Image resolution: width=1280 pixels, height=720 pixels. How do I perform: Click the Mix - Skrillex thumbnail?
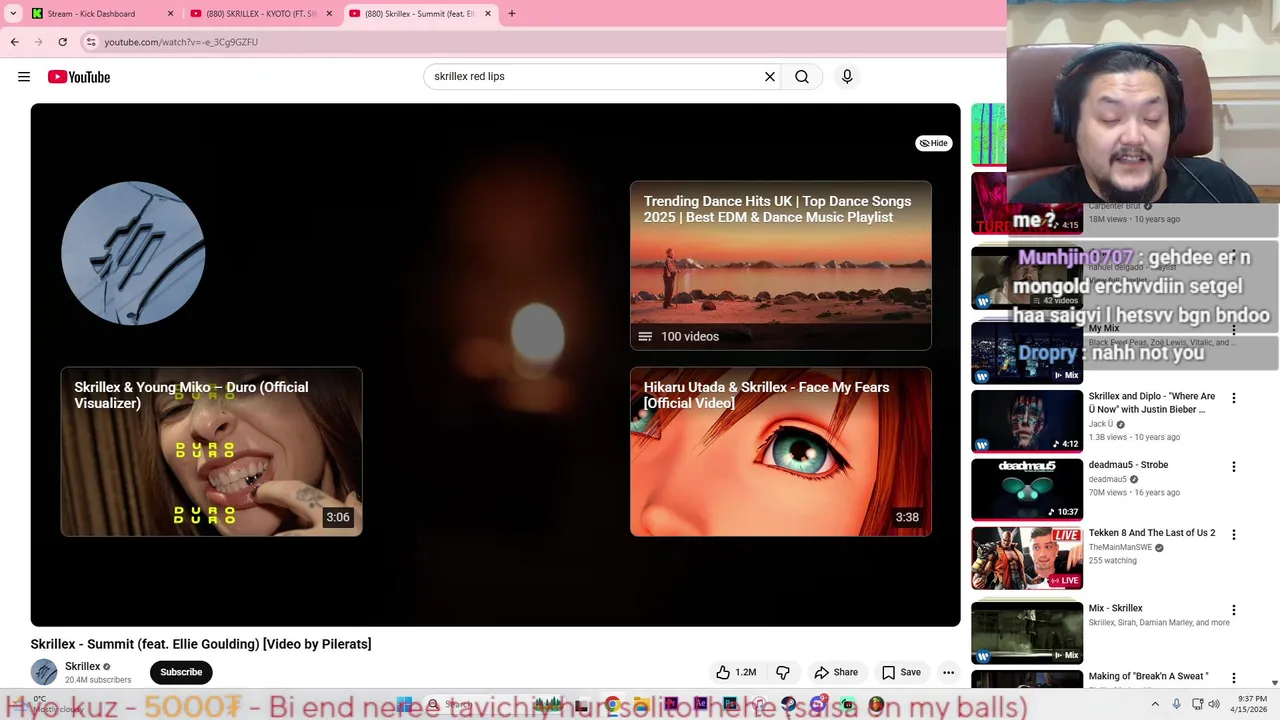tap(1027, 632)
